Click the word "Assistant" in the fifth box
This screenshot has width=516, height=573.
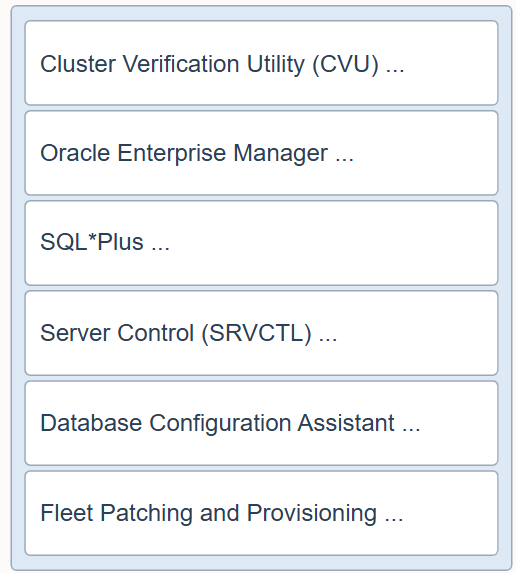tap(346, 423)
